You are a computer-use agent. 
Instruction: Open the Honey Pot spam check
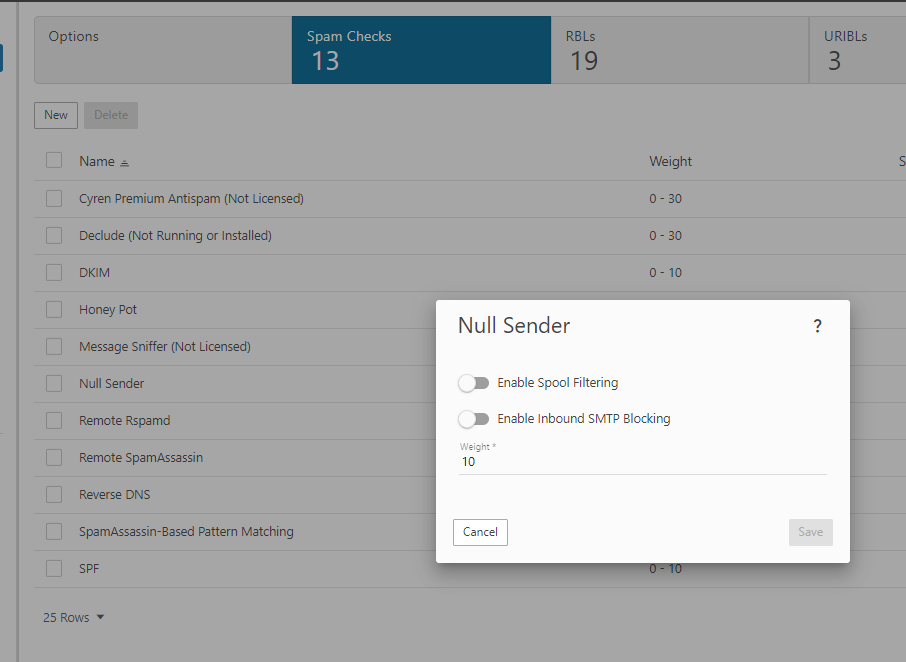[108, 310]
